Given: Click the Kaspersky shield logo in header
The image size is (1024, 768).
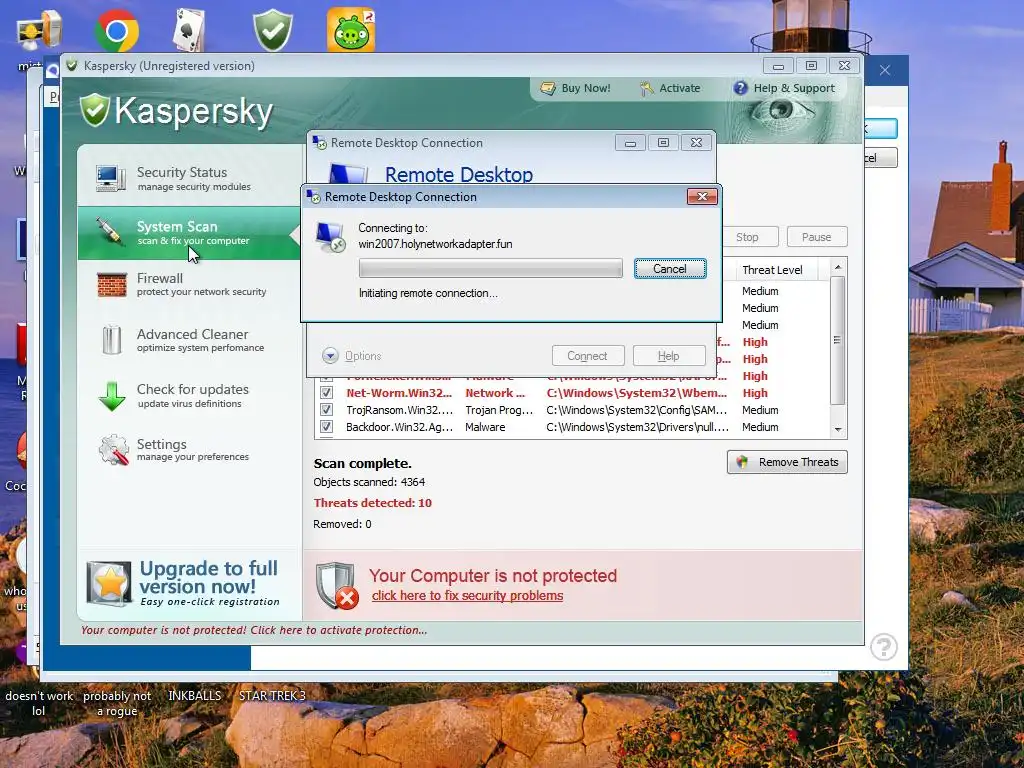Looking at the screenshot, I should point(95,110).
